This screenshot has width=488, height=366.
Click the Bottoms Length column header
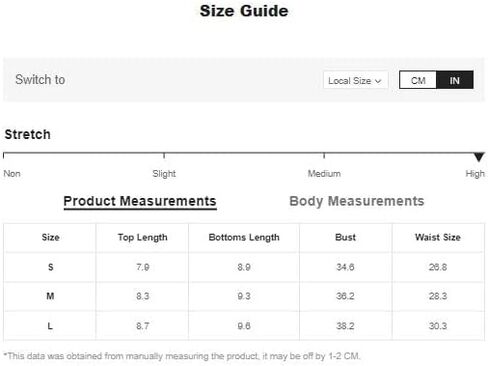pos(244,237)
